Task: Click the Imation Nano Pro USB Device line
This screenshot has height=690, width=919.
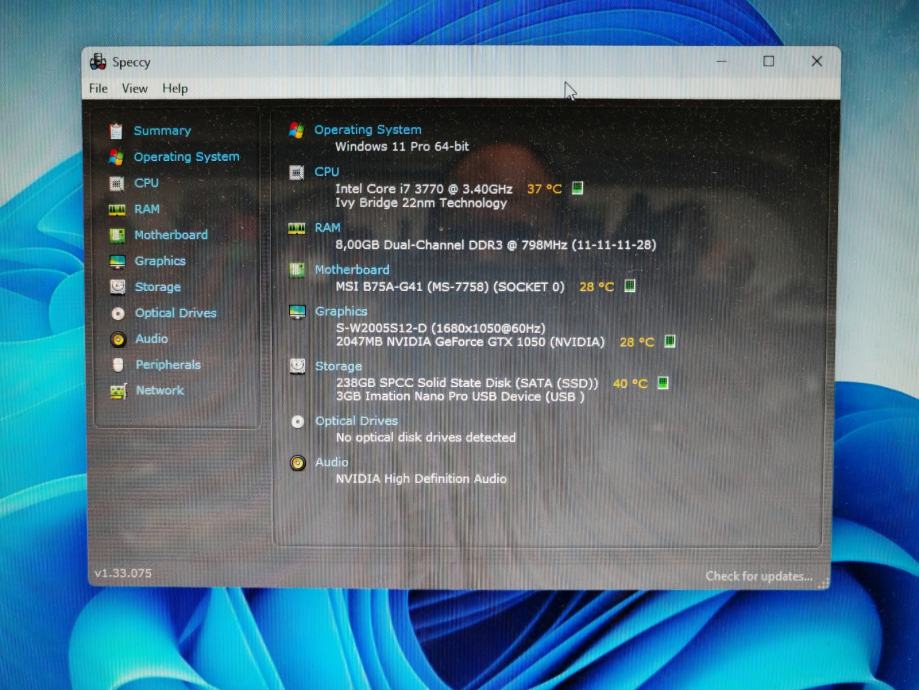Action: [x=460, y=397]
